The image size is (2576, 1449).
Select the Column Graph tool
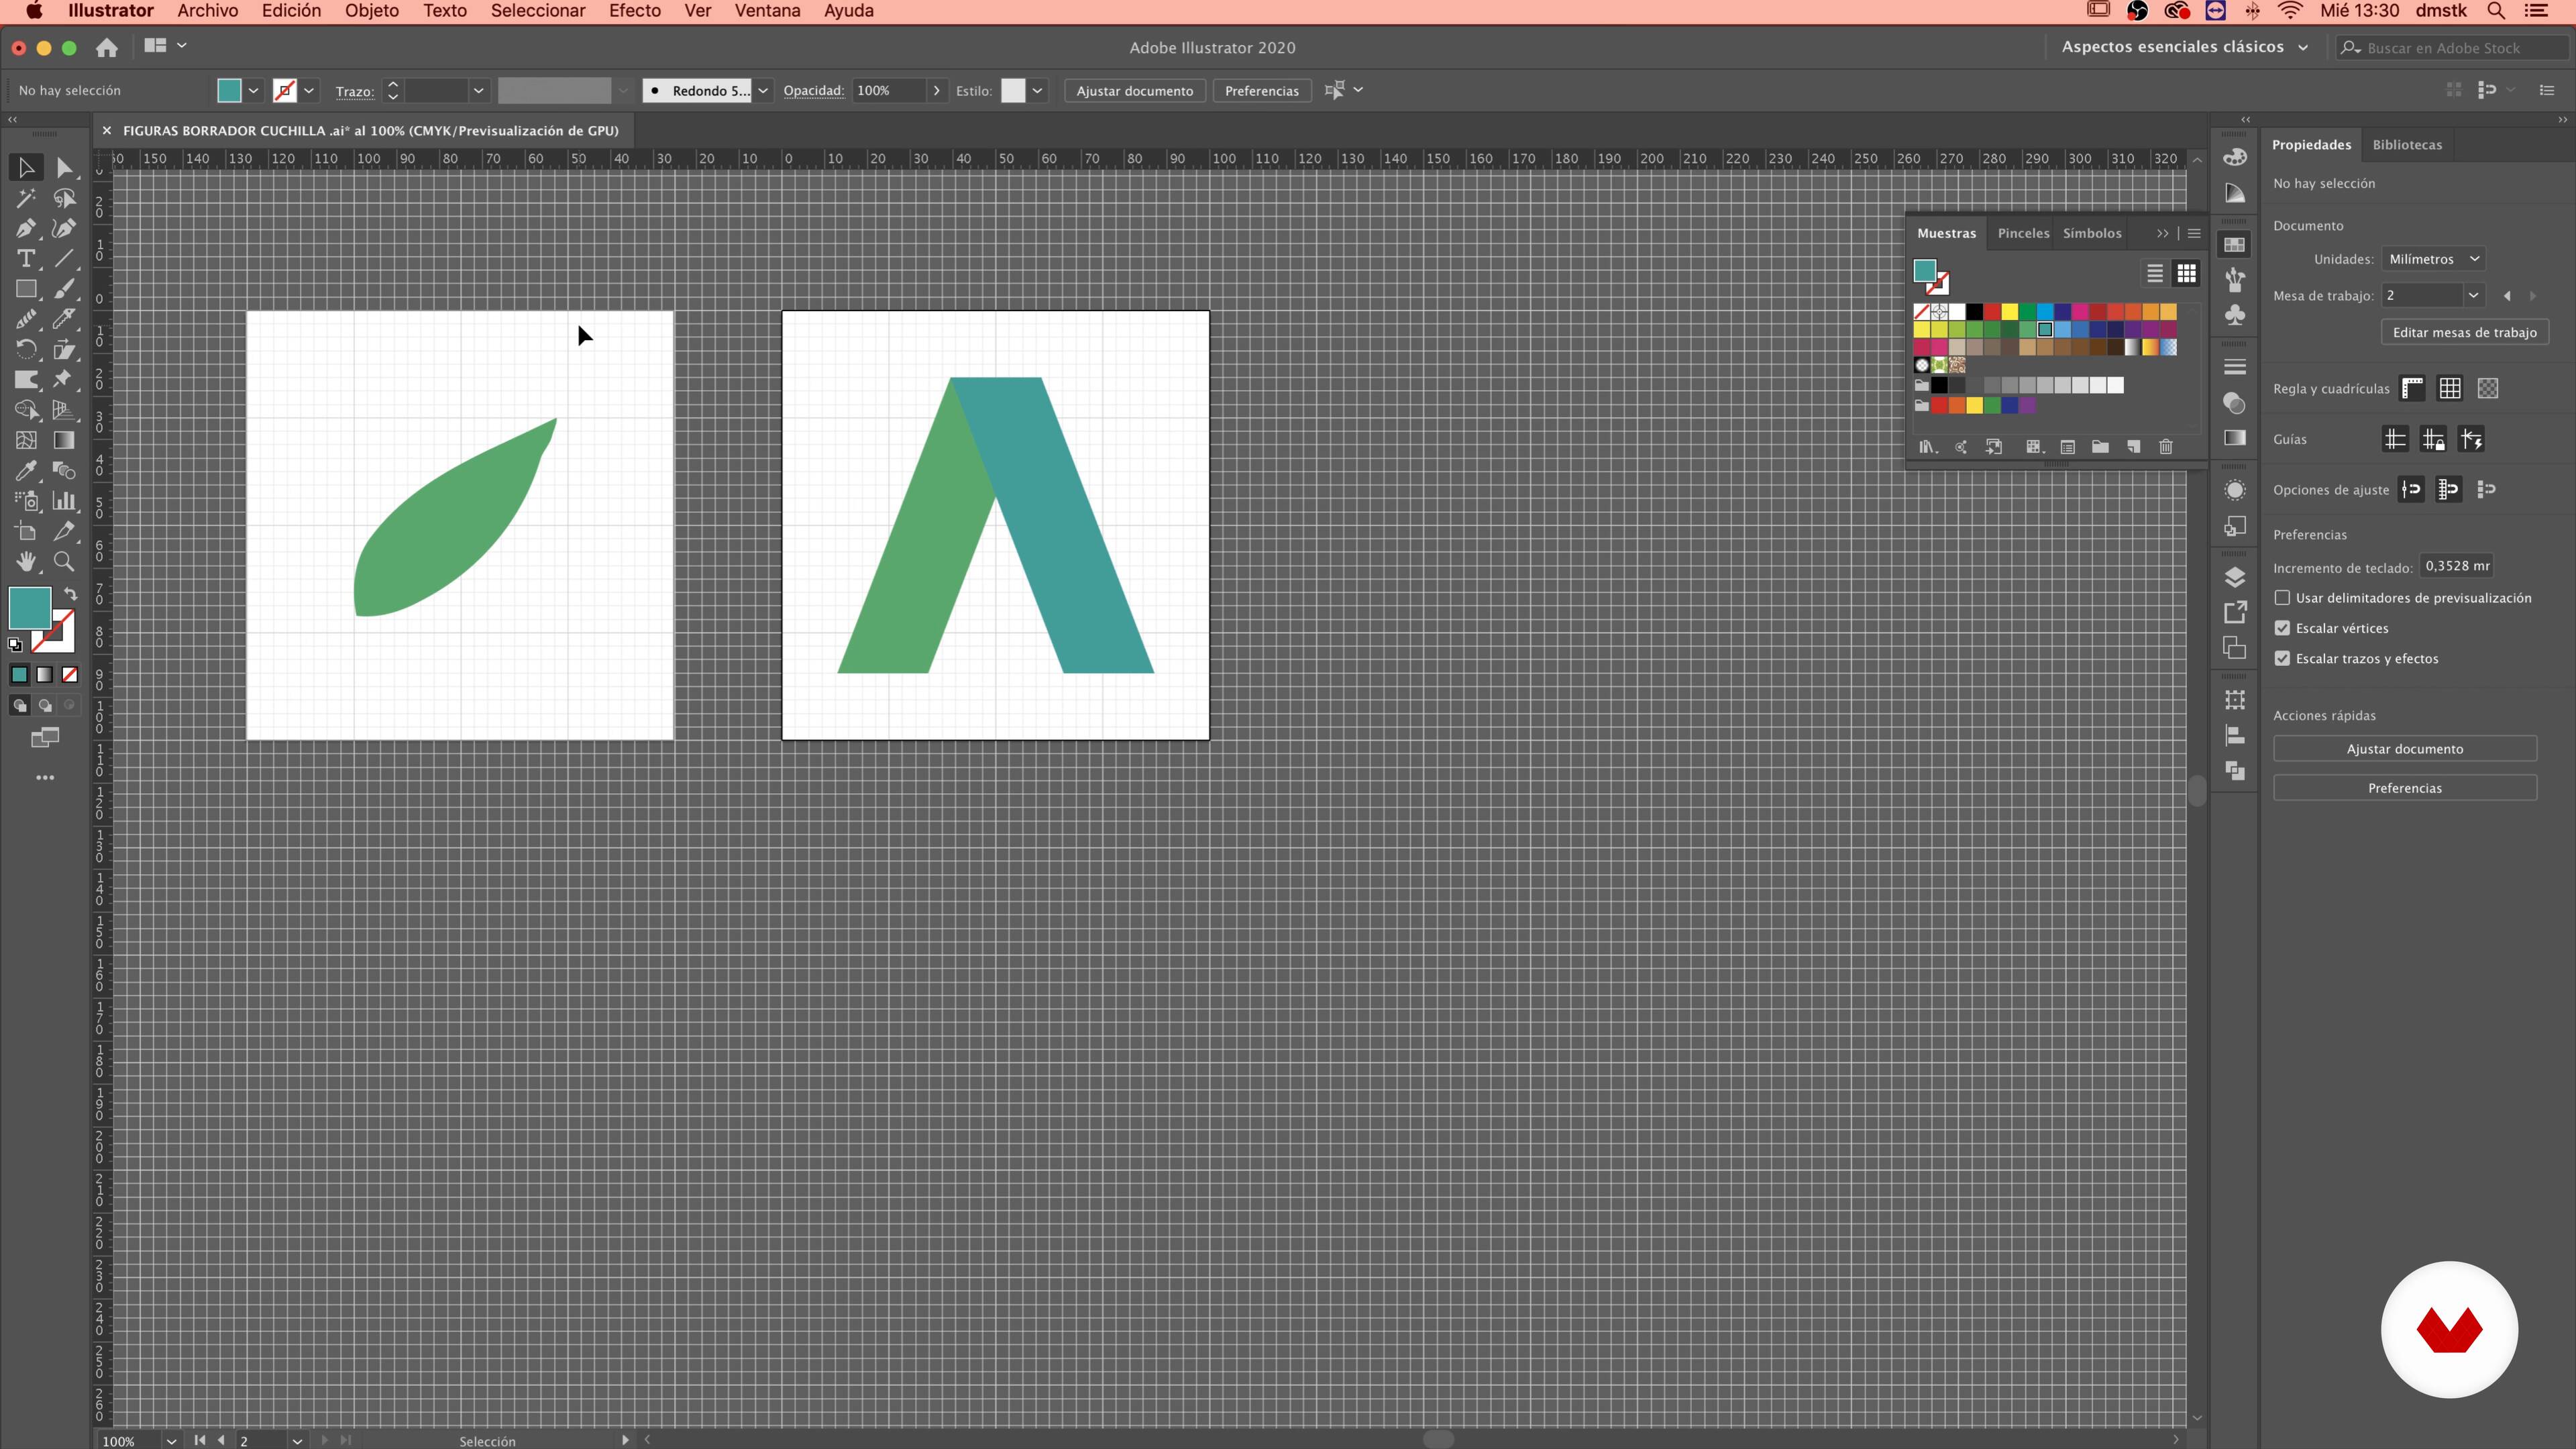(x=64, y=500)
